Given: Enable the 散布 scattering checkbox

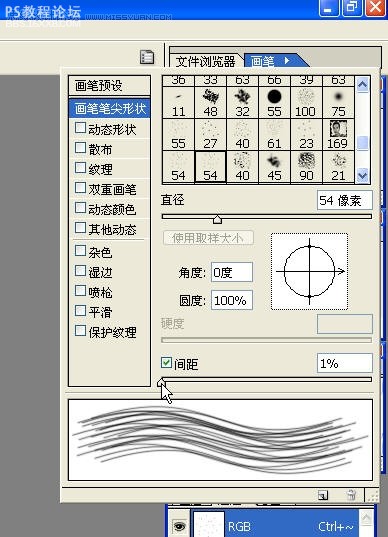Looking at the screenshot, I should 80,148.
